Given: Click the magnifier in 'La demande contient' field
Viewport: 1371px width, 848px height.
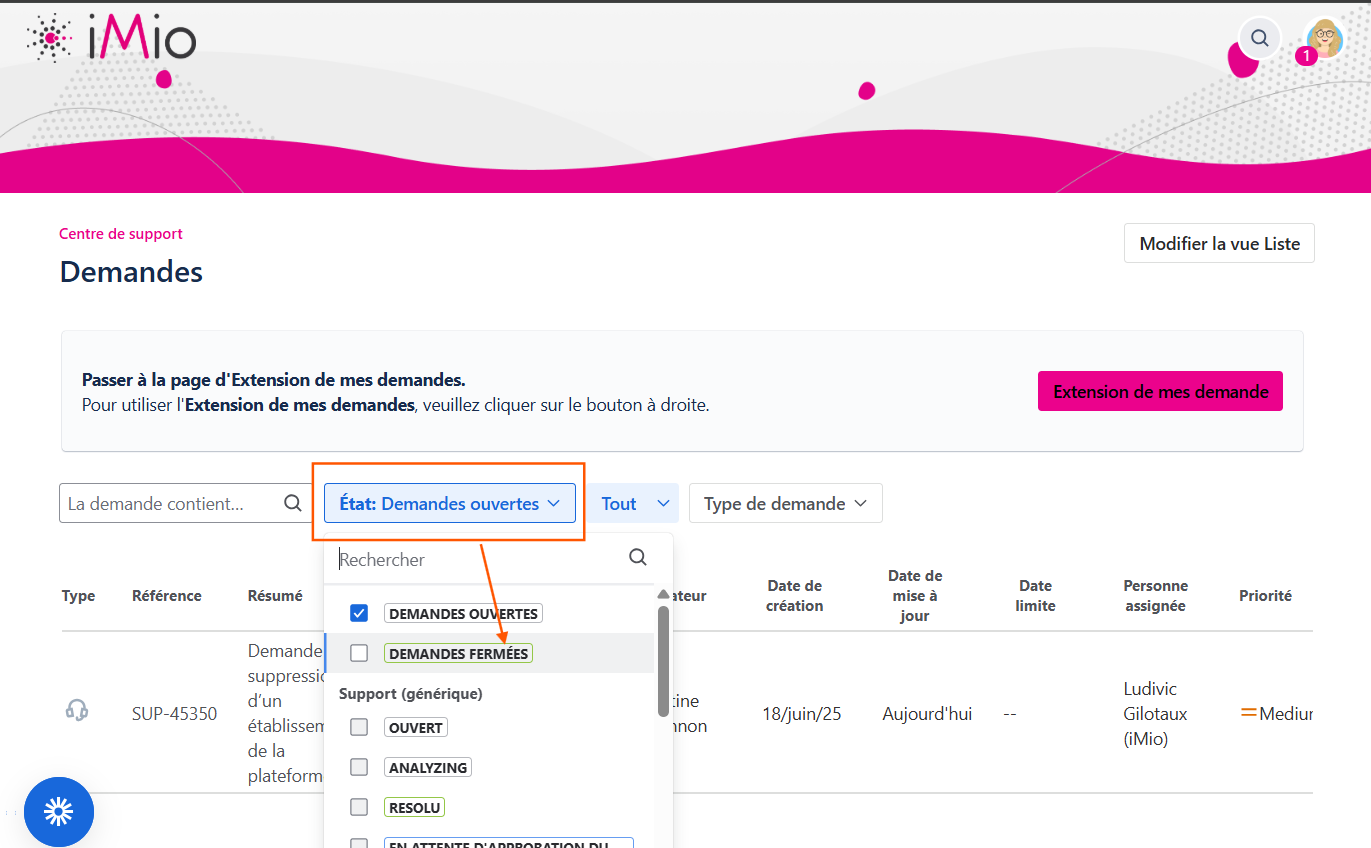Looking at the screenshot, I should click(293, 504).
